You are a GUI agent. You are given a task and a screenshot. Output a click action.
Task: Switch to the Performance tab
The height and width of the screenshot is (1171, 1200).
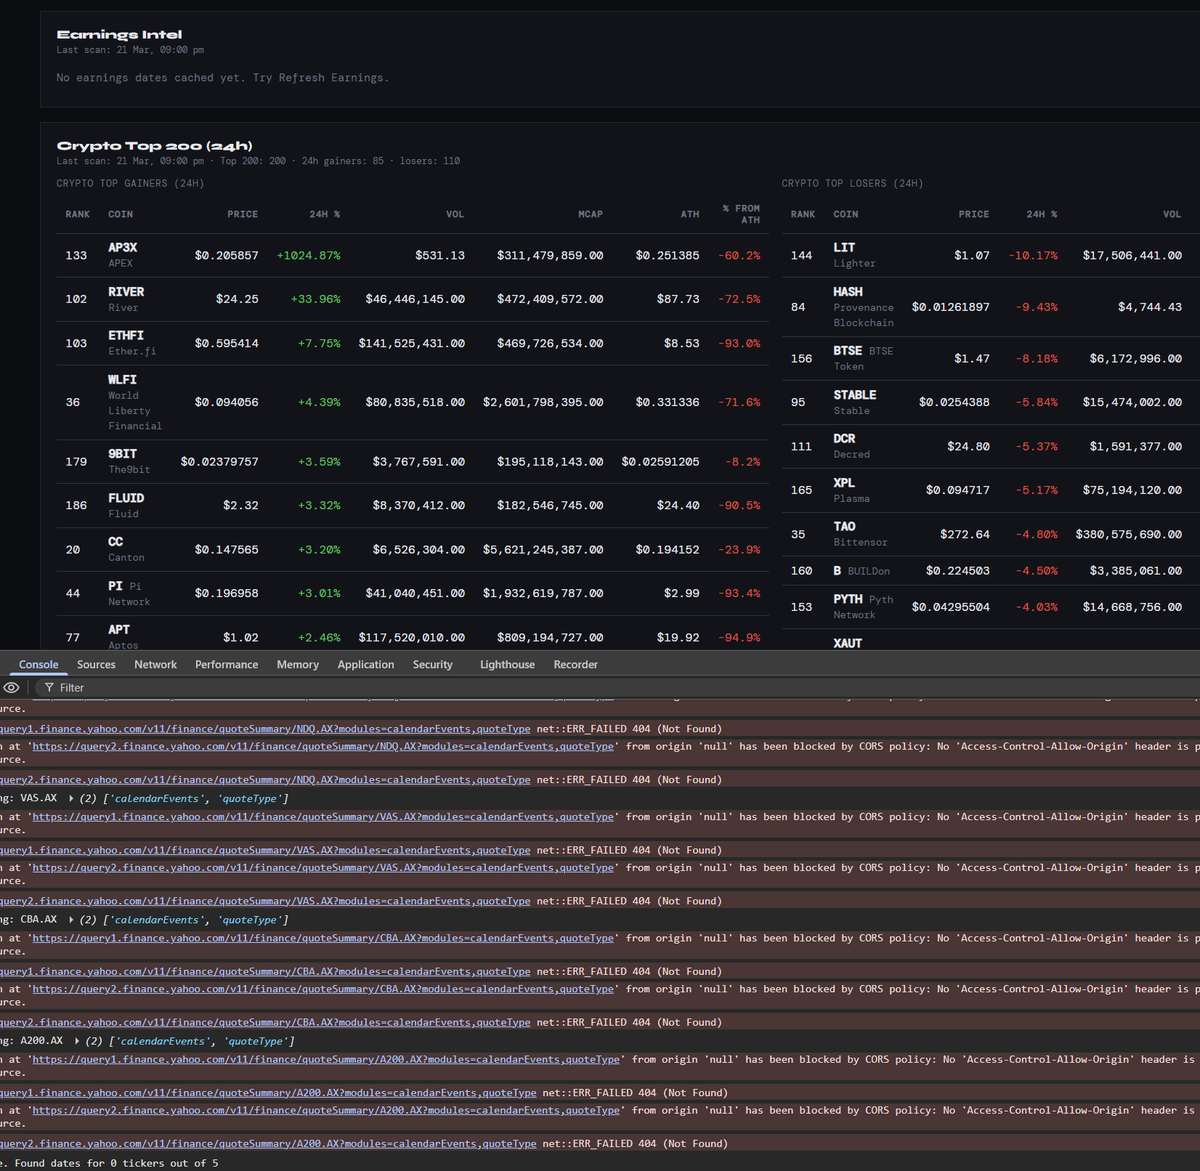(226, 664)
